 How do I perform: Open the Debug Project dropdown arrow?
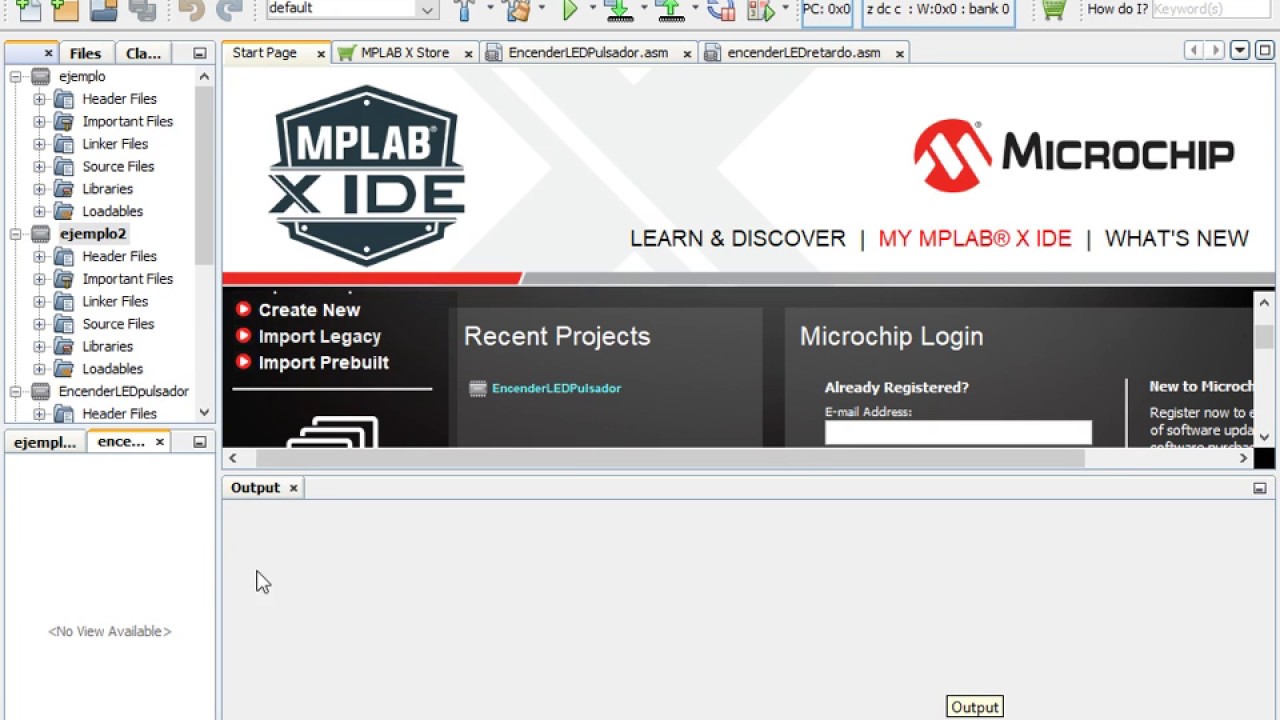(785, 9)
